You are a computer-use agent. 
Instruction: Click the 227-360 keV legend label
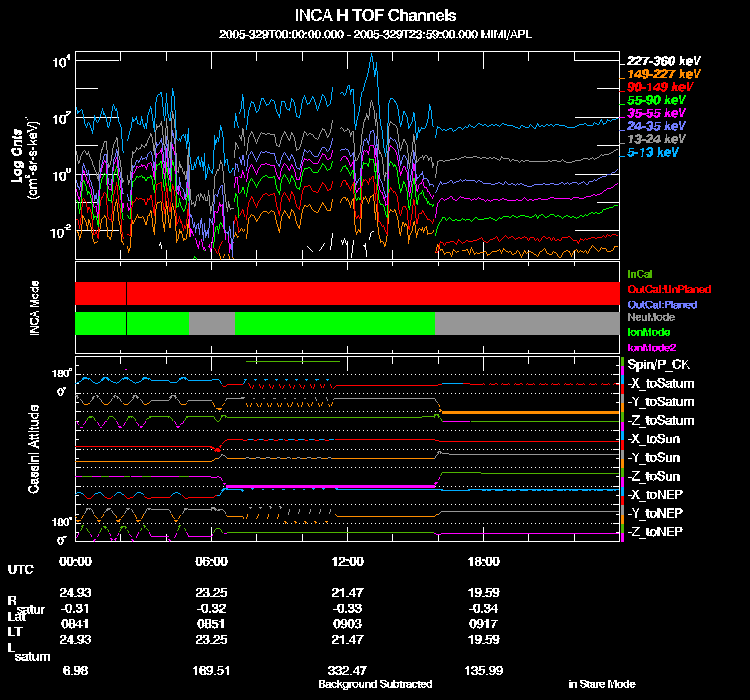coord(663,61)
